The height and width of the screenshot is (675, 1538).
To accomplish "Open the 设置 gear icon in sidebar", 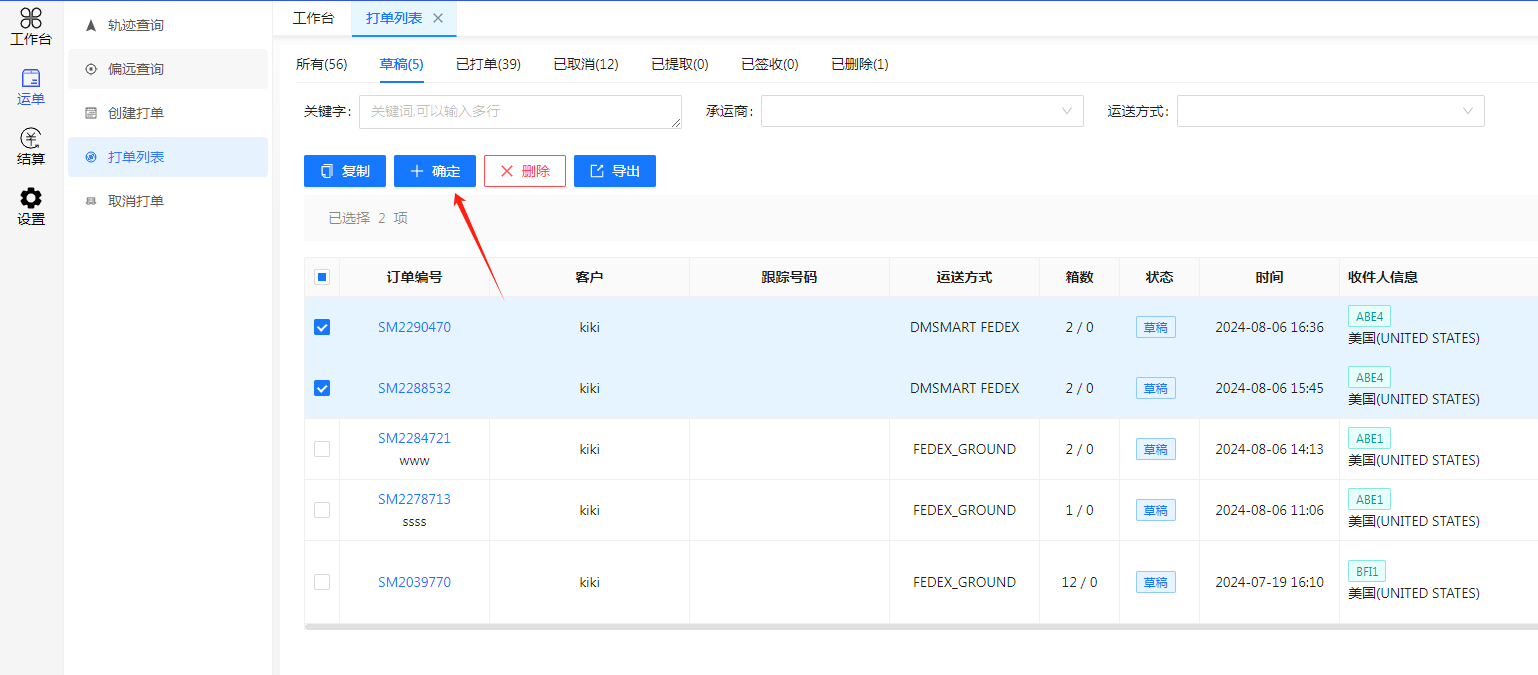I will coord(31,207).
